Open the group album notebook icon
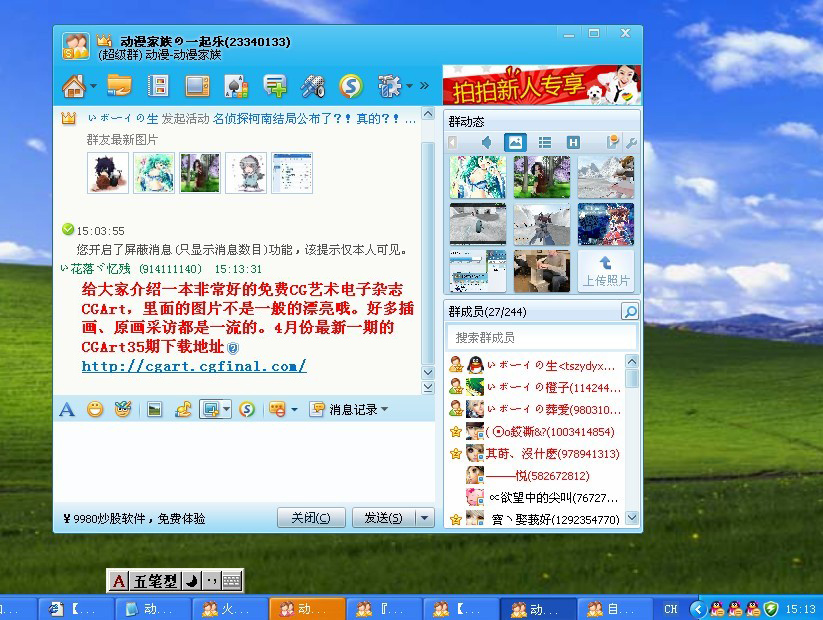Screen dimensions: 823x620 coord(158,87)
